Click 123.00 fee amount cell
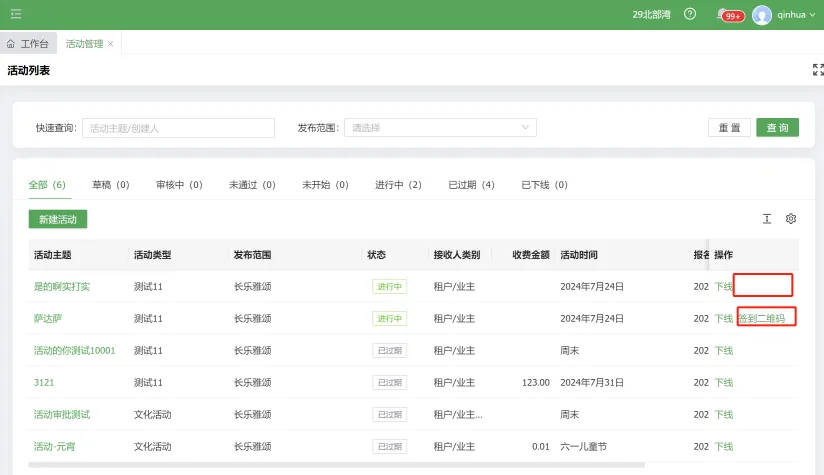The height and width of the screenshot is (475, 824). (535, 383)
